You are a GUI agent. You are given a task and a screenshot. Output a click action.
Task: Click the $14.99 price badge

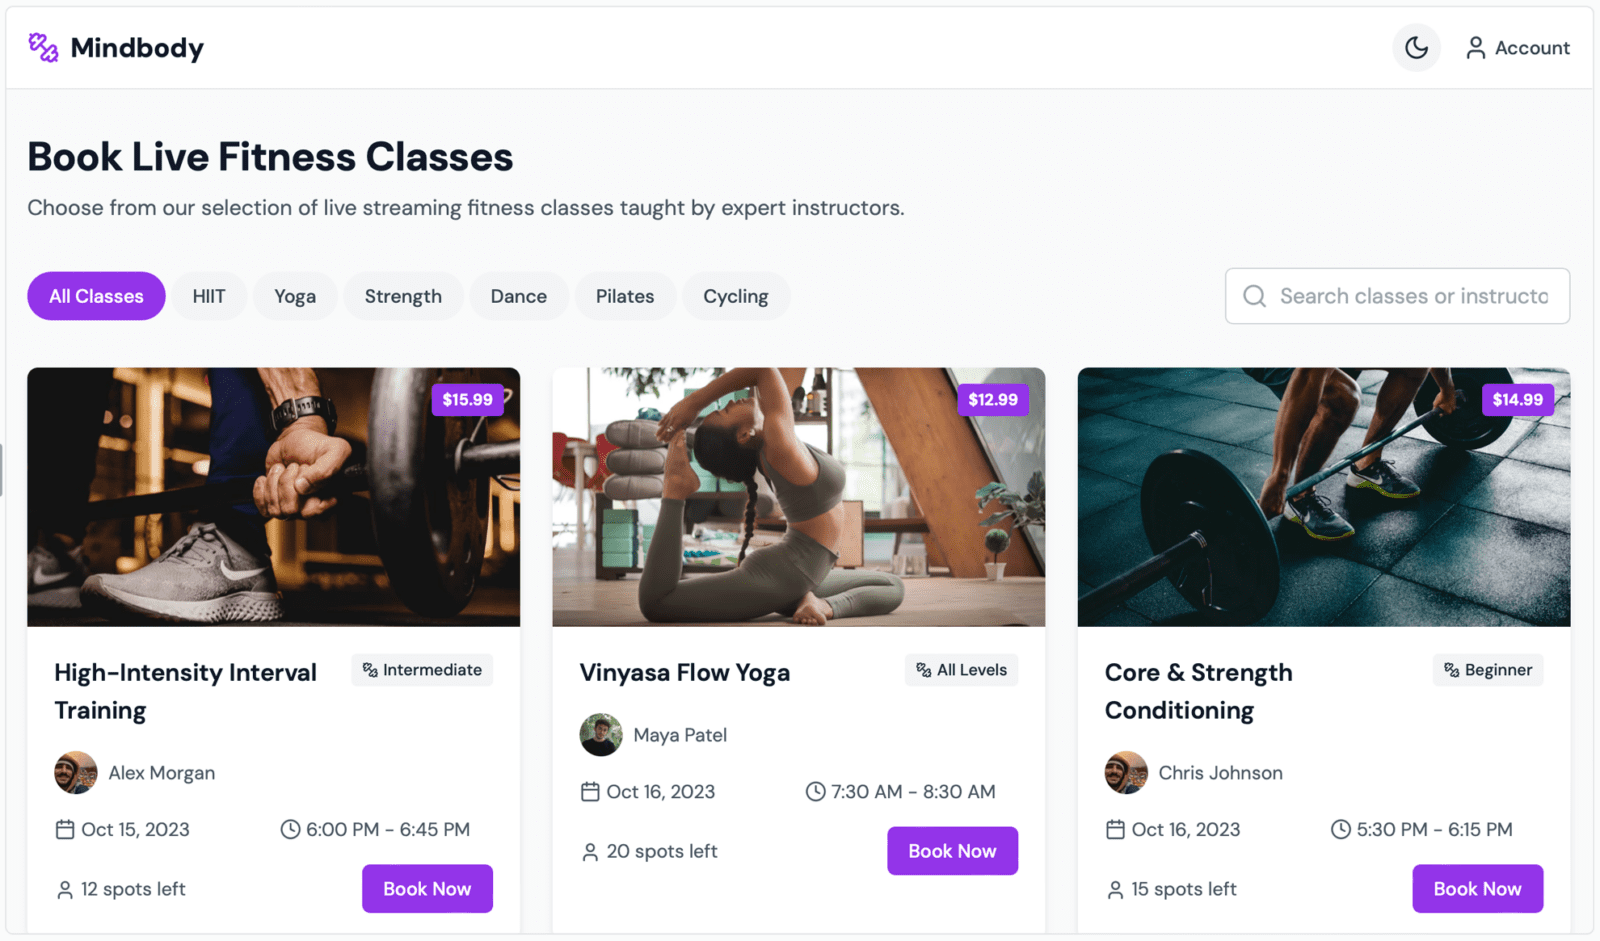pyautogui.click(x=1517, y=399)
